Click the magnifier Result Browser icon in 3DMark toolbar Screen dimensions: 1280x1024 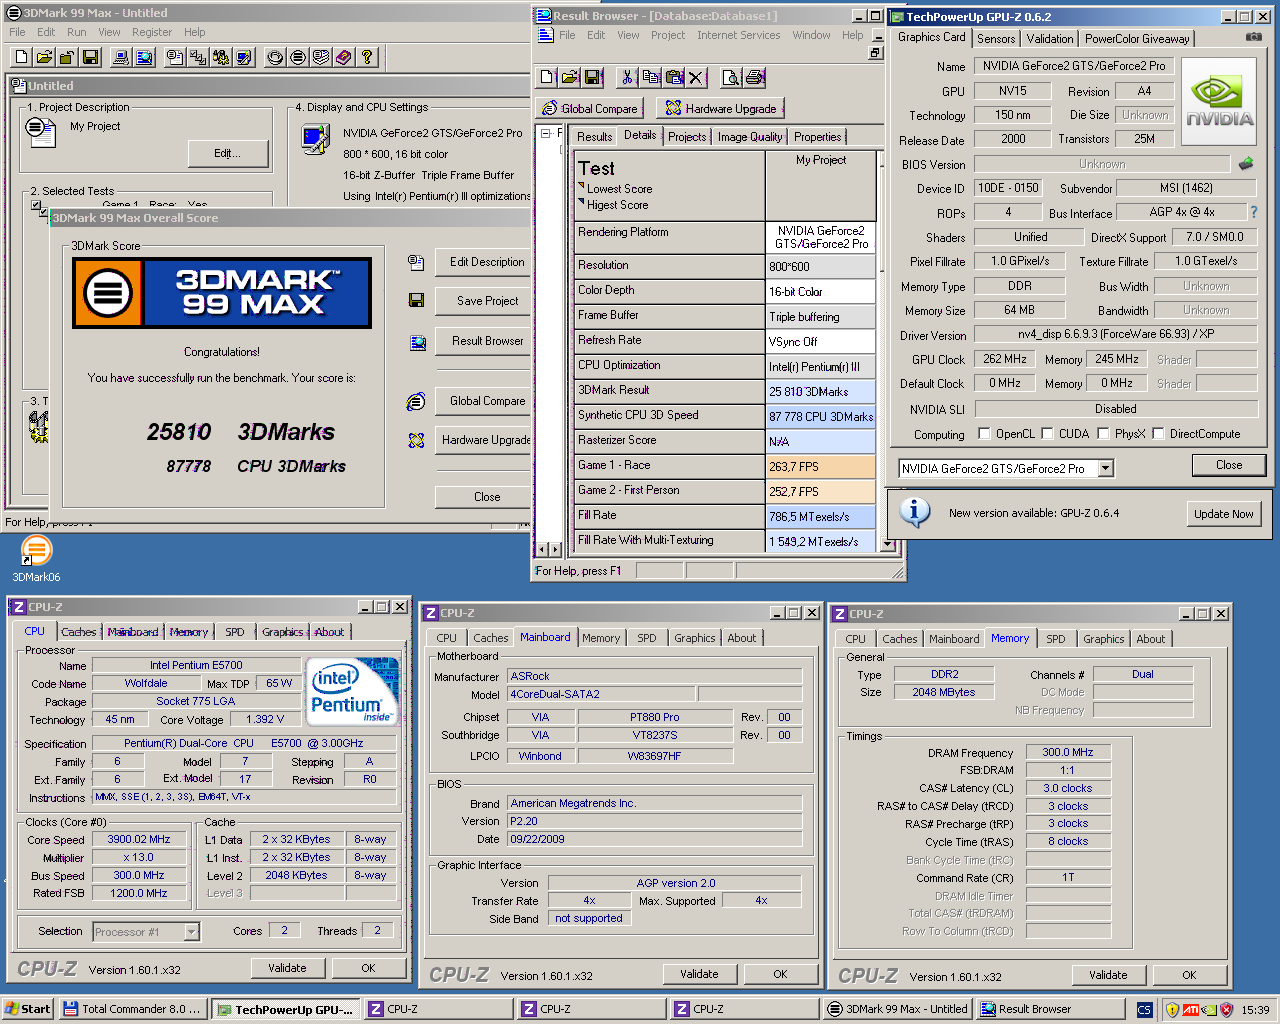click(144, 58)
